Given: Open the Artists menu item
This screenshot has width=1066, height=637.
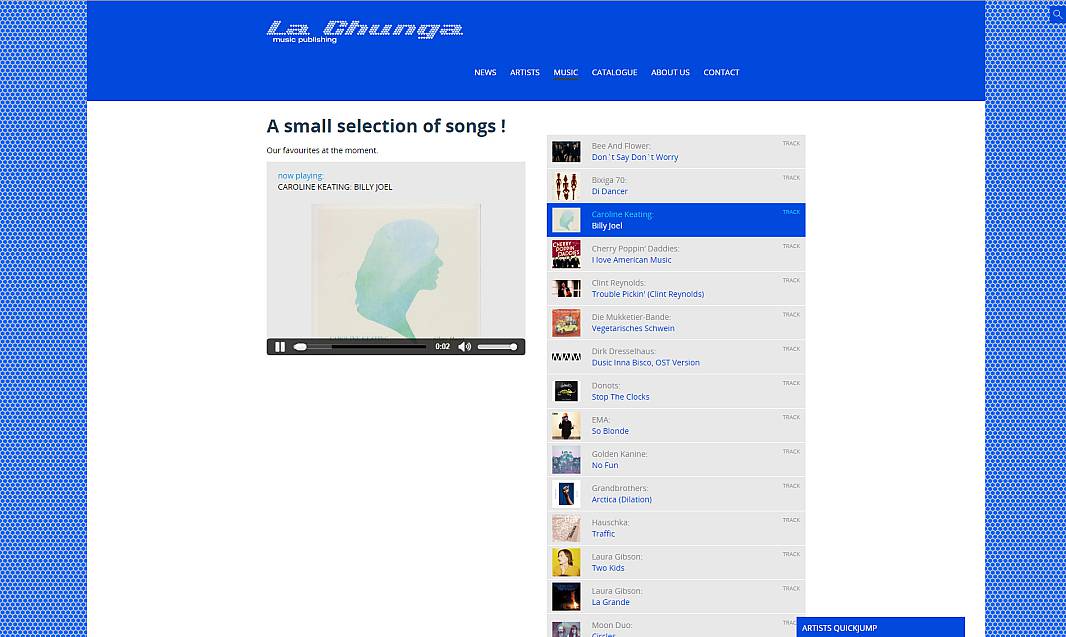Looking at the screenshot, I should (525, 72).
